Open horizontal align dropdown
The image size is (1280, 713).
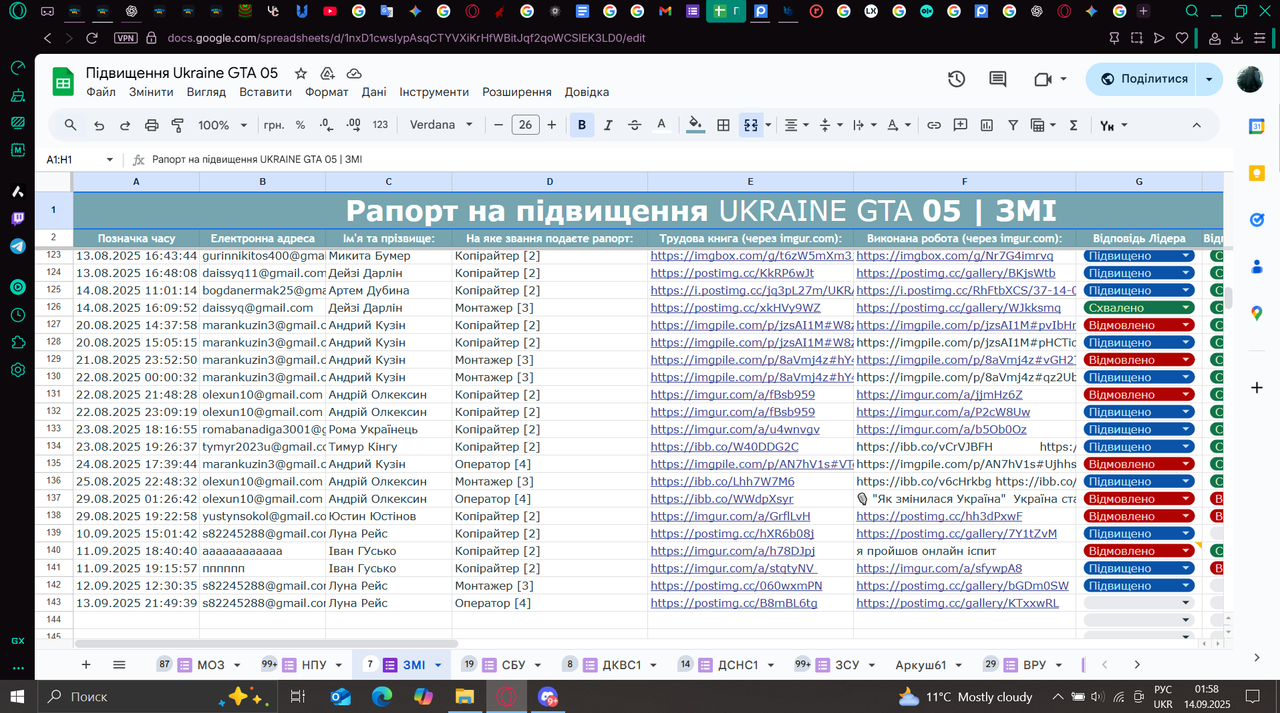point(797,125)
